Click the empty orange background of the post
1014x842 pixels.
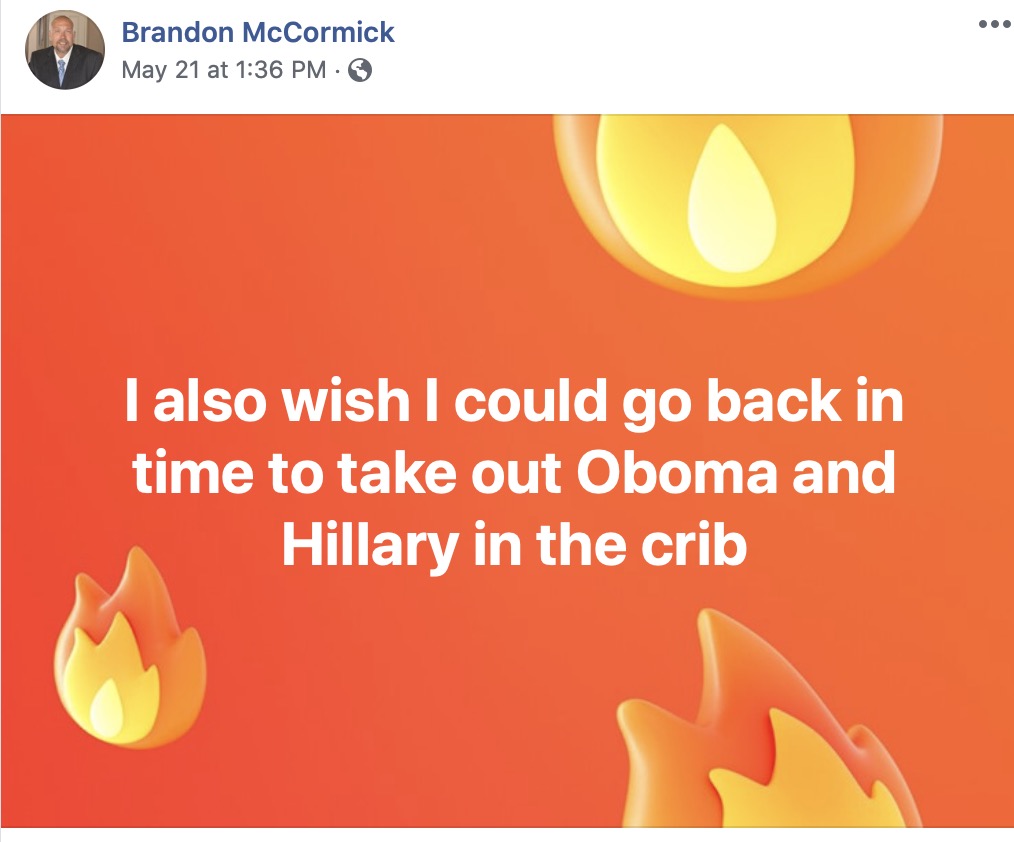click(300, 250)
